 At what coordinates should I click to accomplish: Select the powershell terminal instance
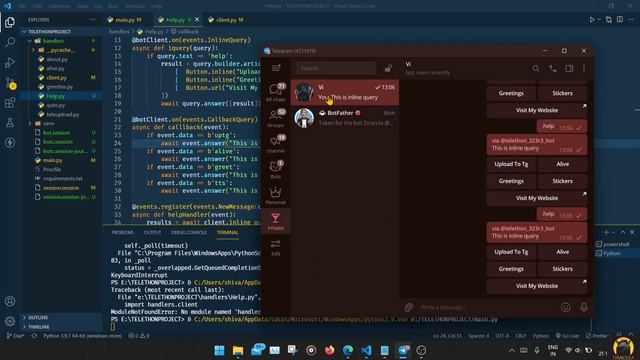point(612,244)
